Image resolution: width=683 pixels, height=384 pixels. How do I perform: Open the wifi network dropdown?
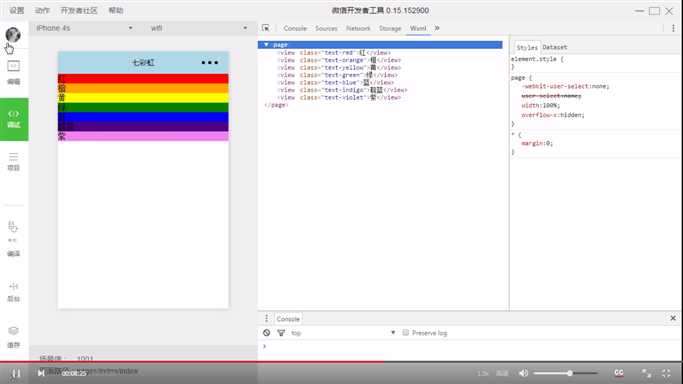point(199,28)
